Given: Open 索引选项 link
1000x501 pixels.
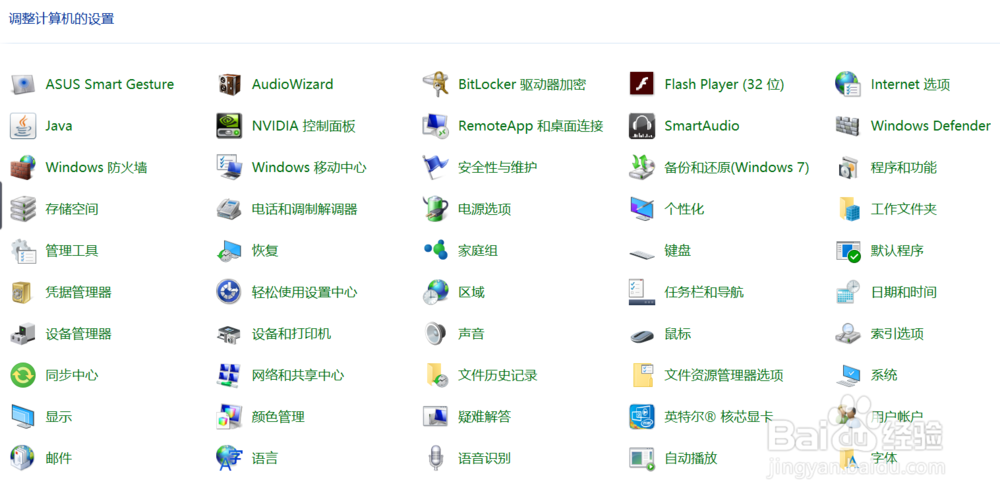Looking at the screenshot, I should pyautogui.click(x=897, y=333).
